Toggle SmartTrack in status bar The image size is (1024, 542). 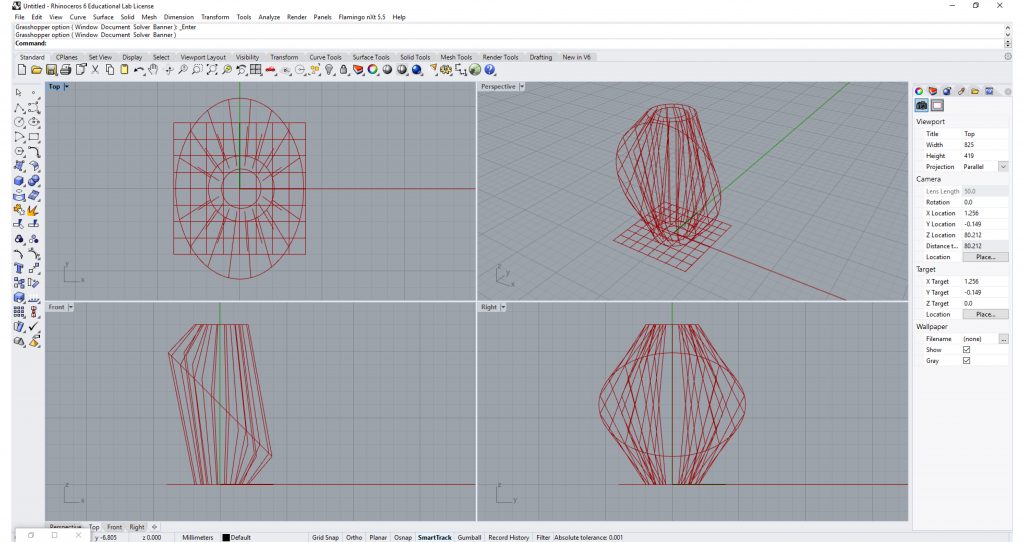pos(435,537)
